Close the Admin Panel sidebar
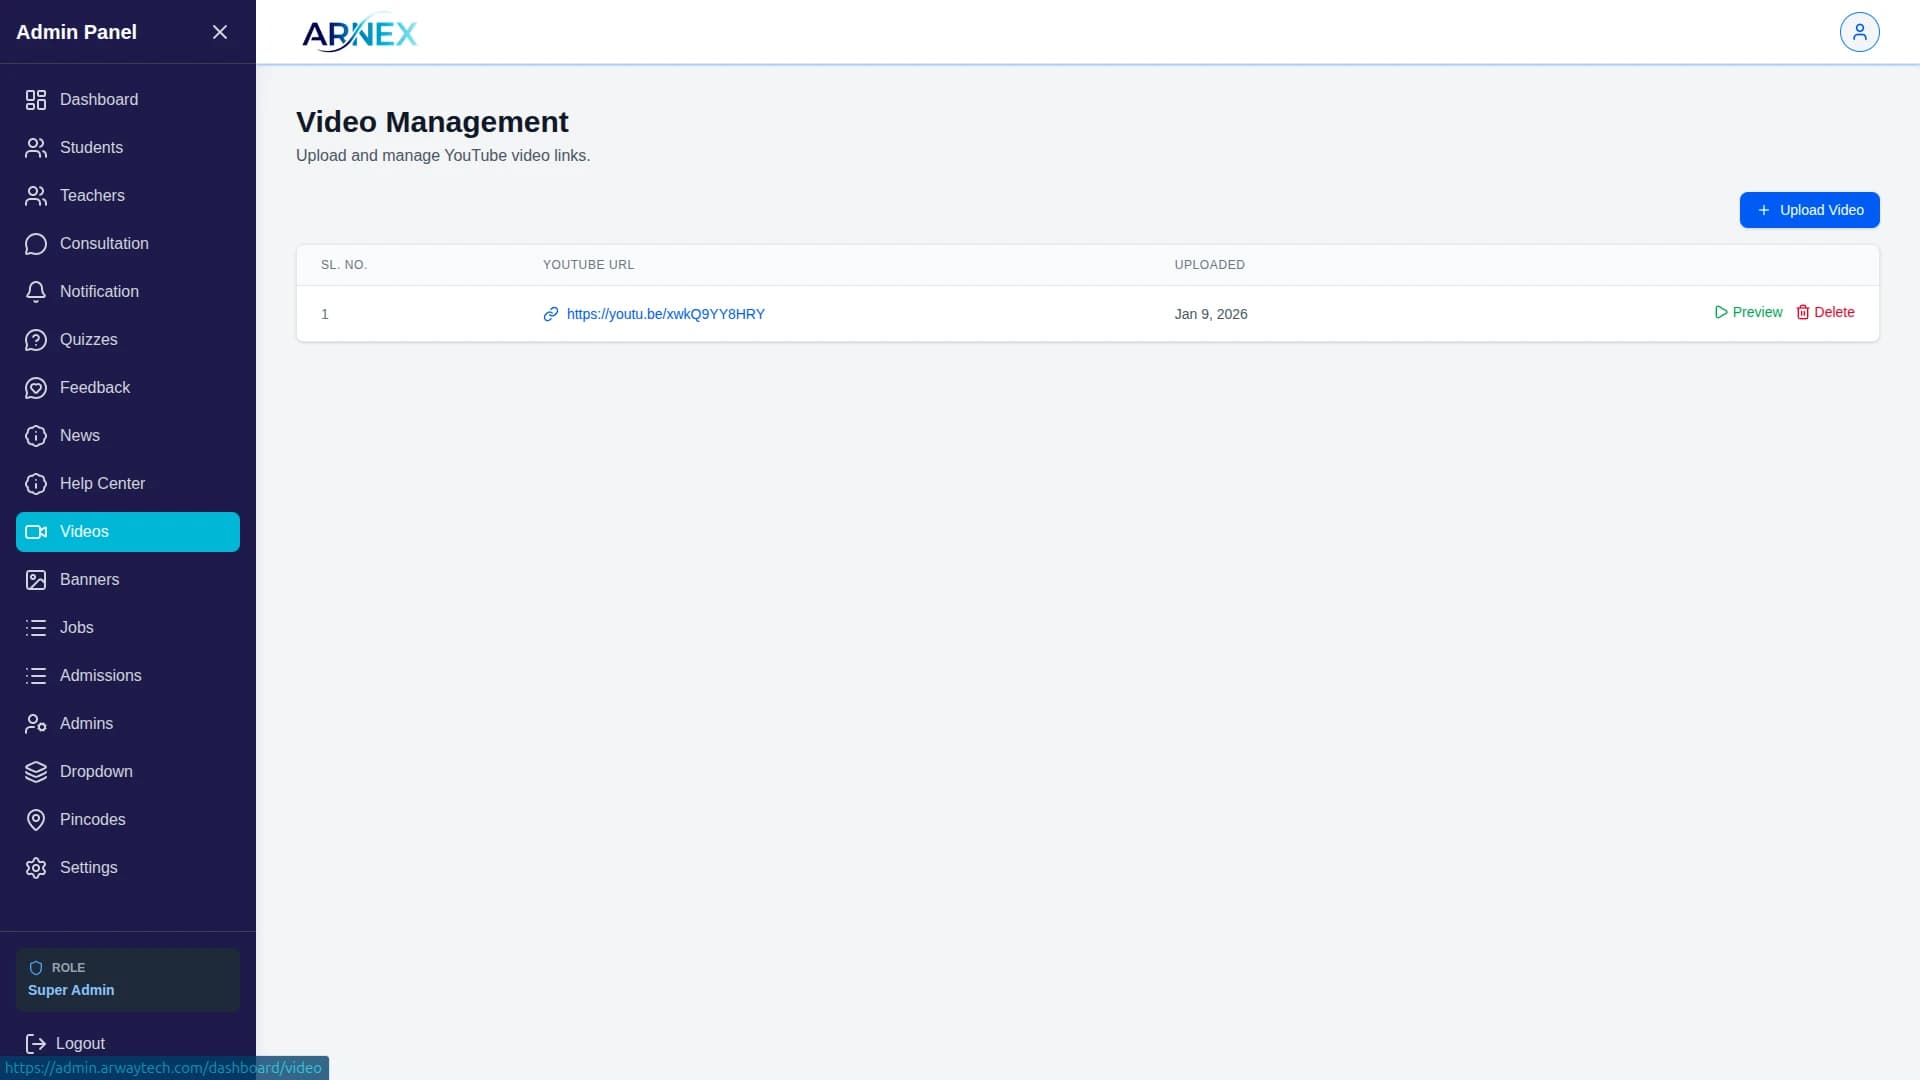This screenshot has width=1920, height=1080. 220,32
